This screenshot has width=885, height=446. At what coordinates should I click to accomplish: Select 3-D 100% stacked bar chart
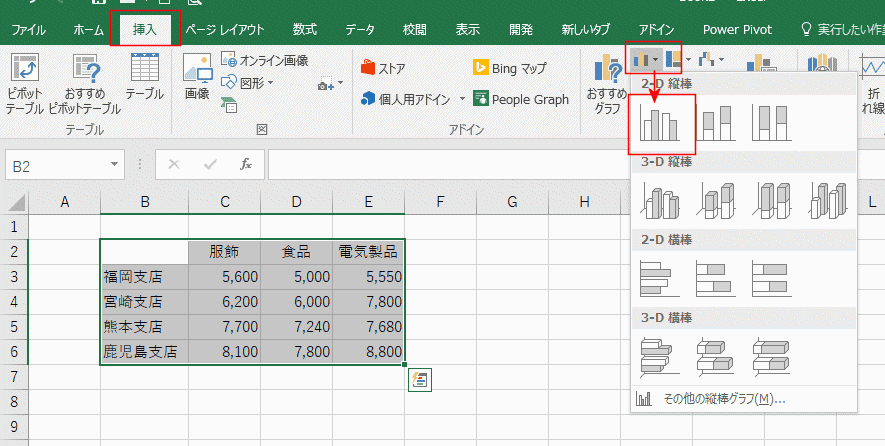click(772, 357)
